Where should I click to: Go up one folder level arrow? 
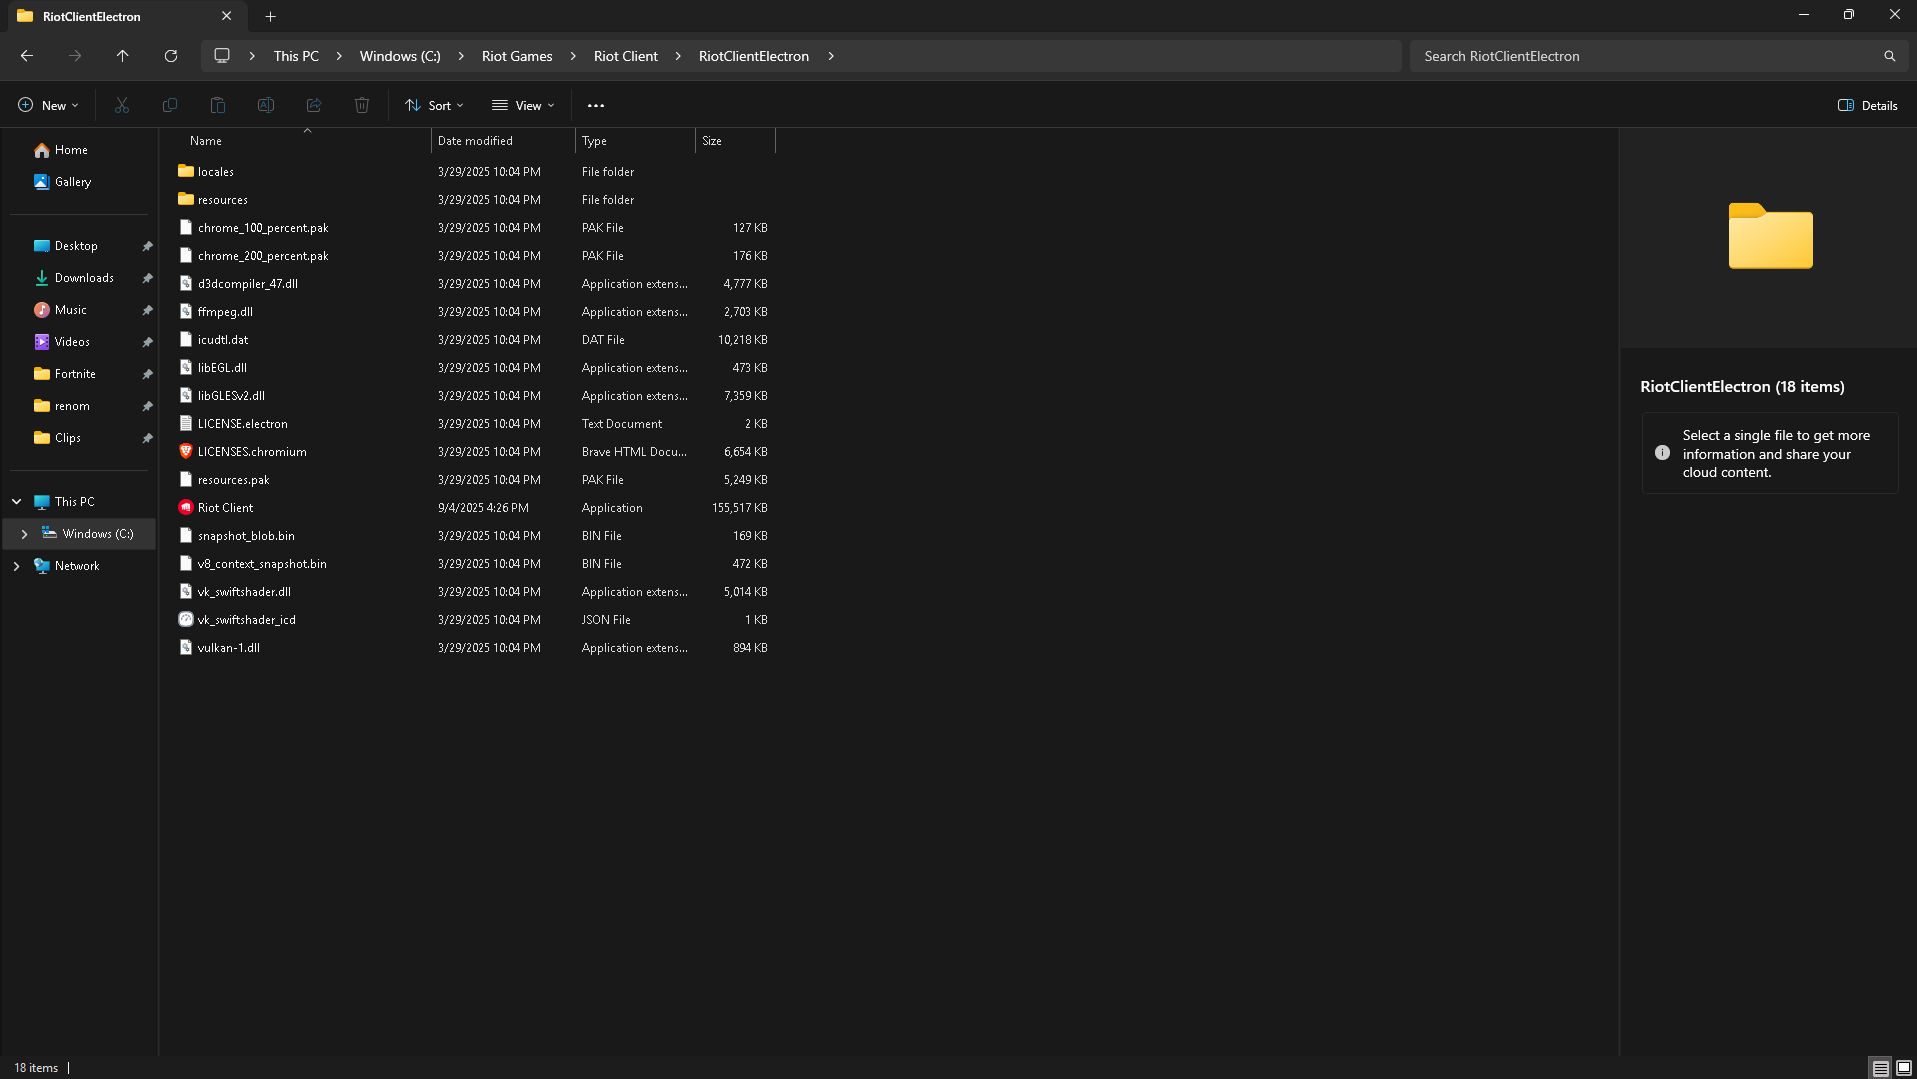(123, 56)
